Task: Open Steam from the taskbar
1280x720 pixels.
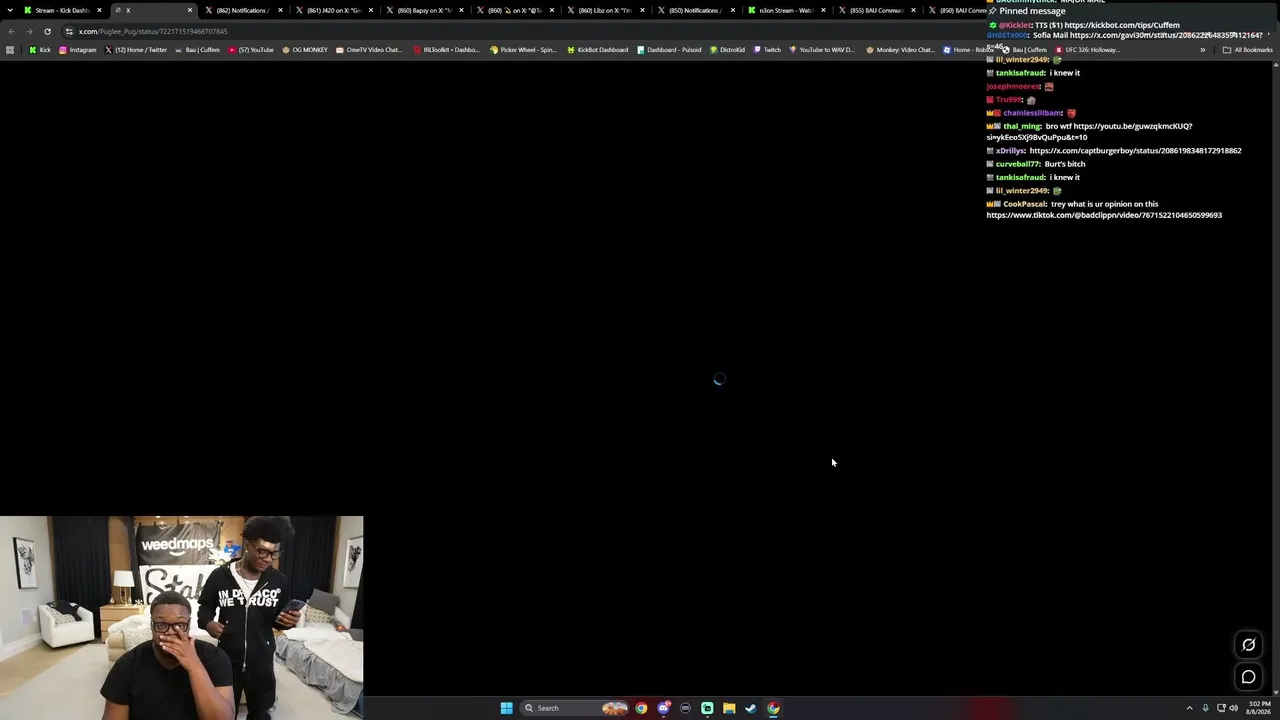Action: [751, 708]
